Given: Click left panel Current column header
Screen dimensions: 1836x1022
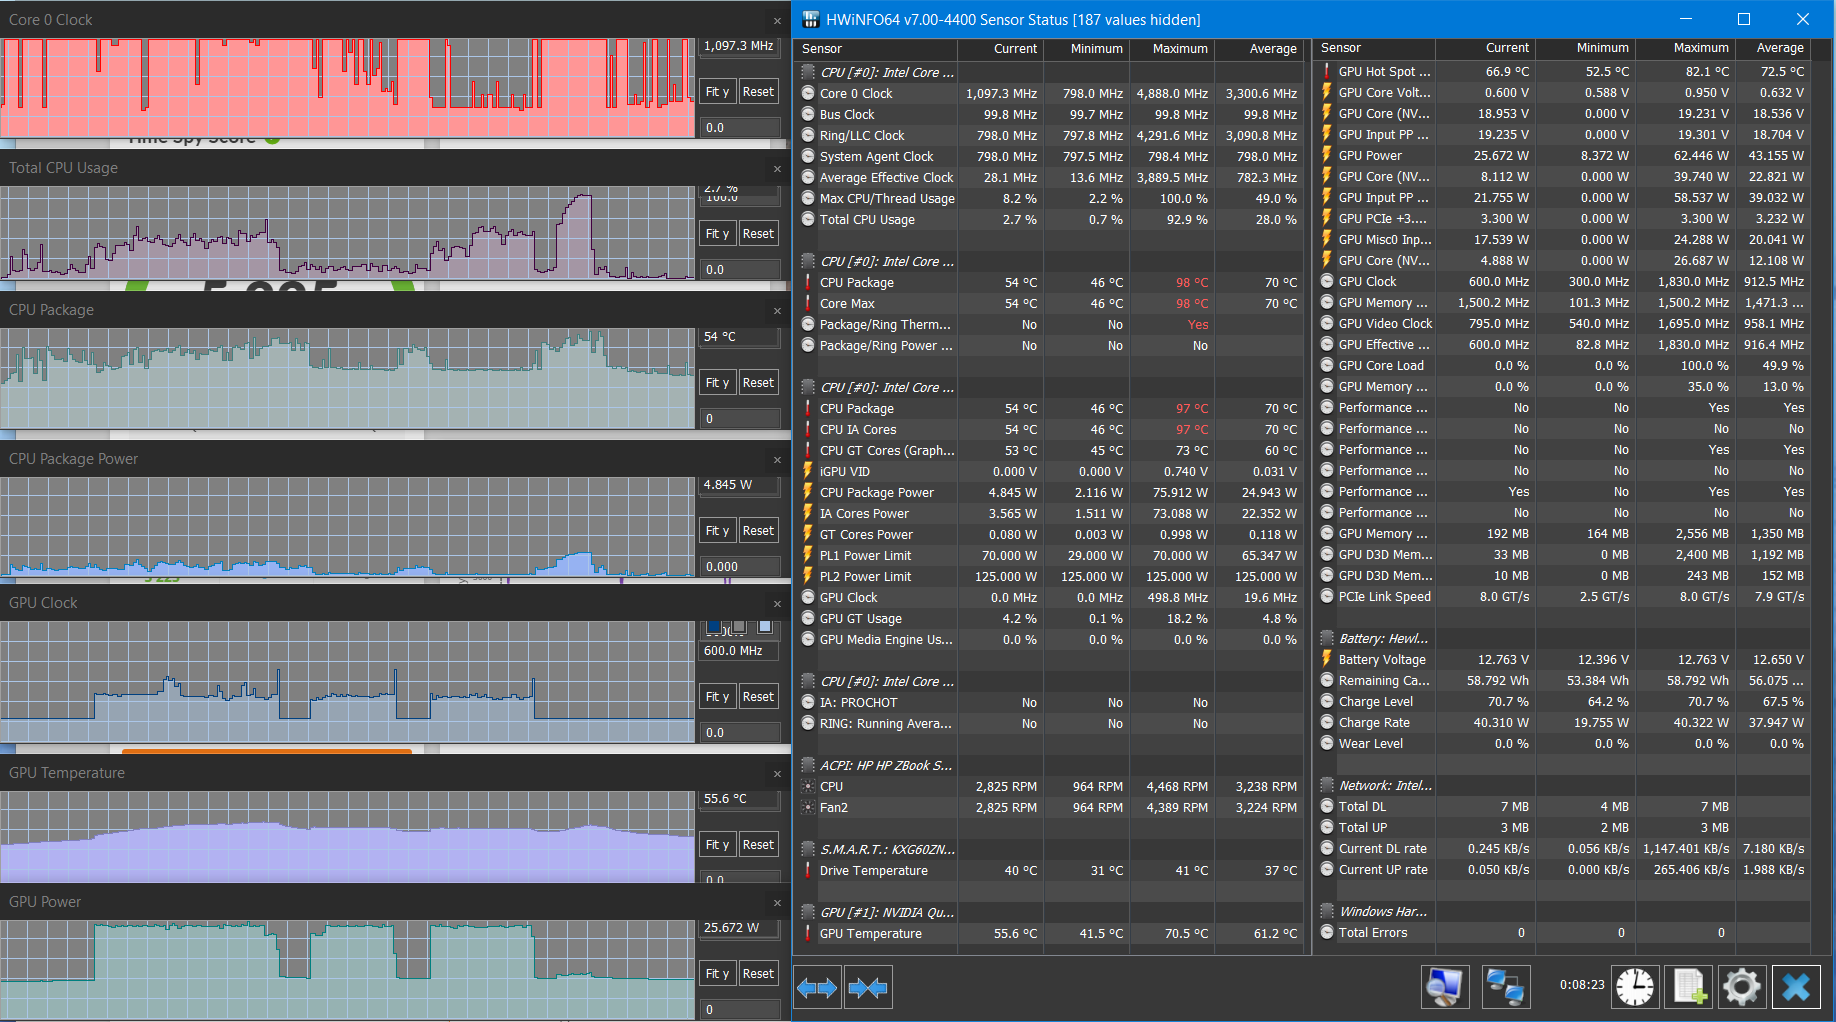Looking at the screenshot, I should [x=1000, y=48].
